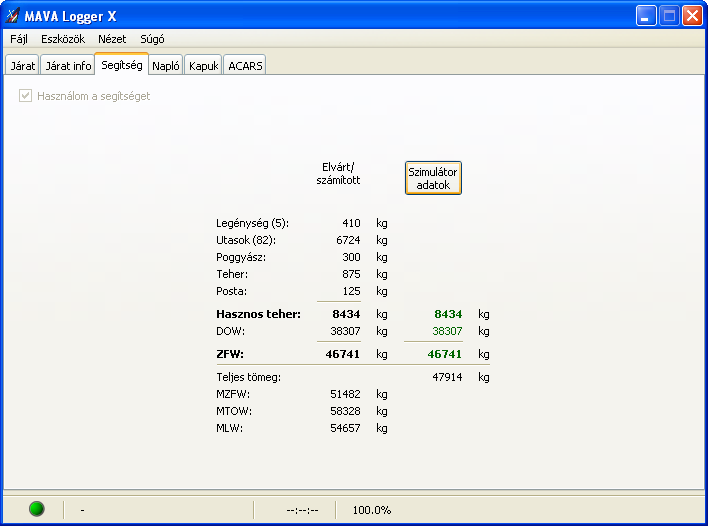Open the ACARS tab
This screenshot has width=708, height=526.
tap(245, 66)
